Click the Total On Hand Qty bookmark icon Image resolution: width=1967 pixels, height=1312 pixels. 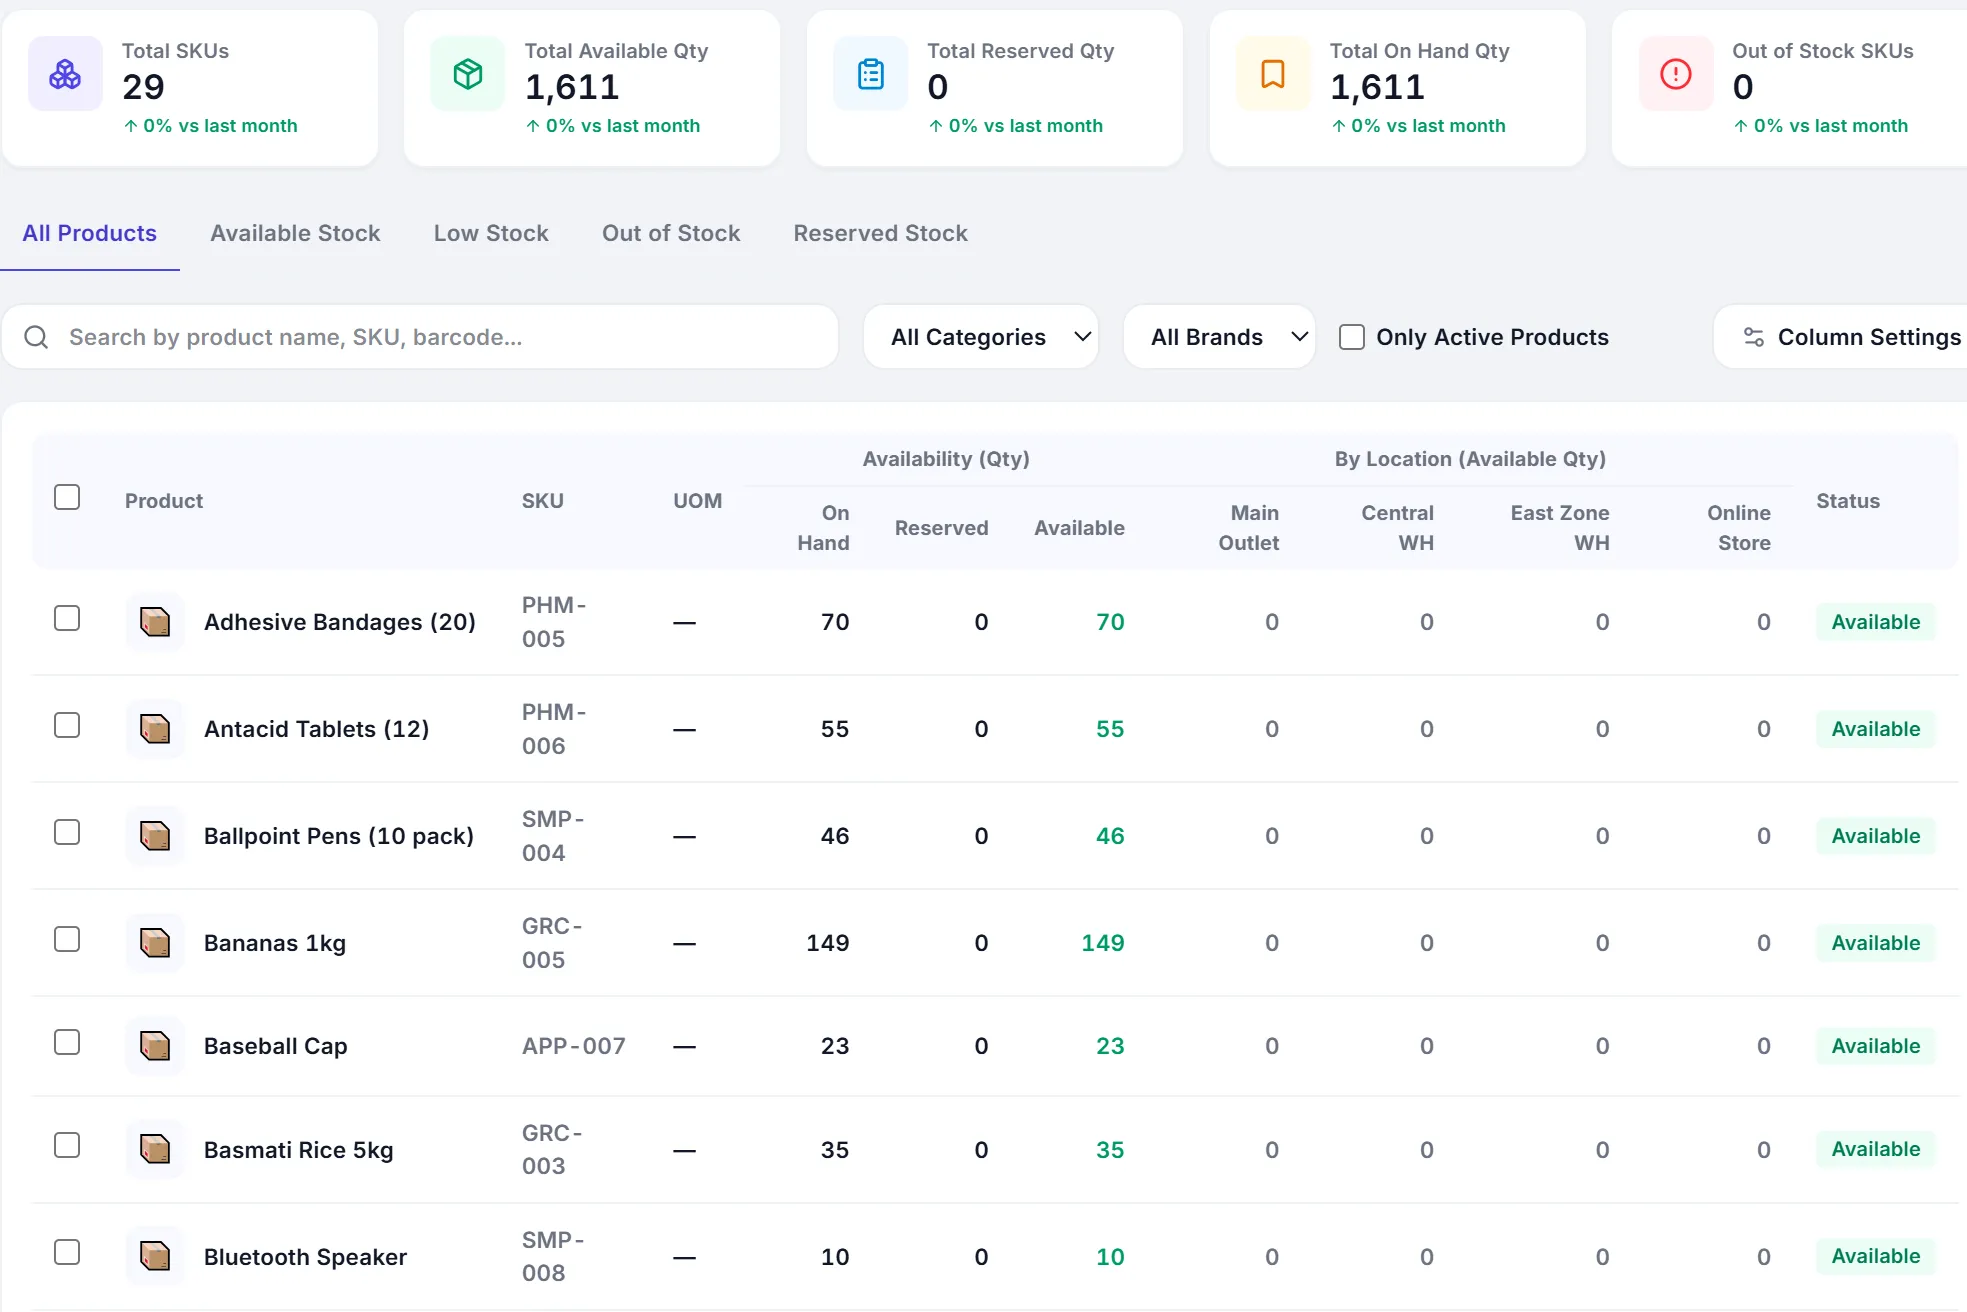coord(1273,74)
